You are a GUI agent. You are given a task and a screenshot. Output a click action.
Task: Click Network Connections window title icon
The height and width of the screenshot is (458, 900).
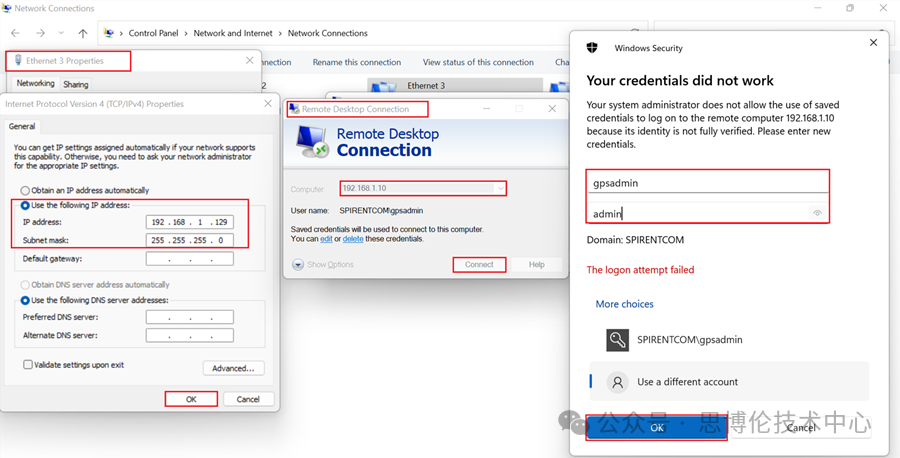click(x=7, y=9)
